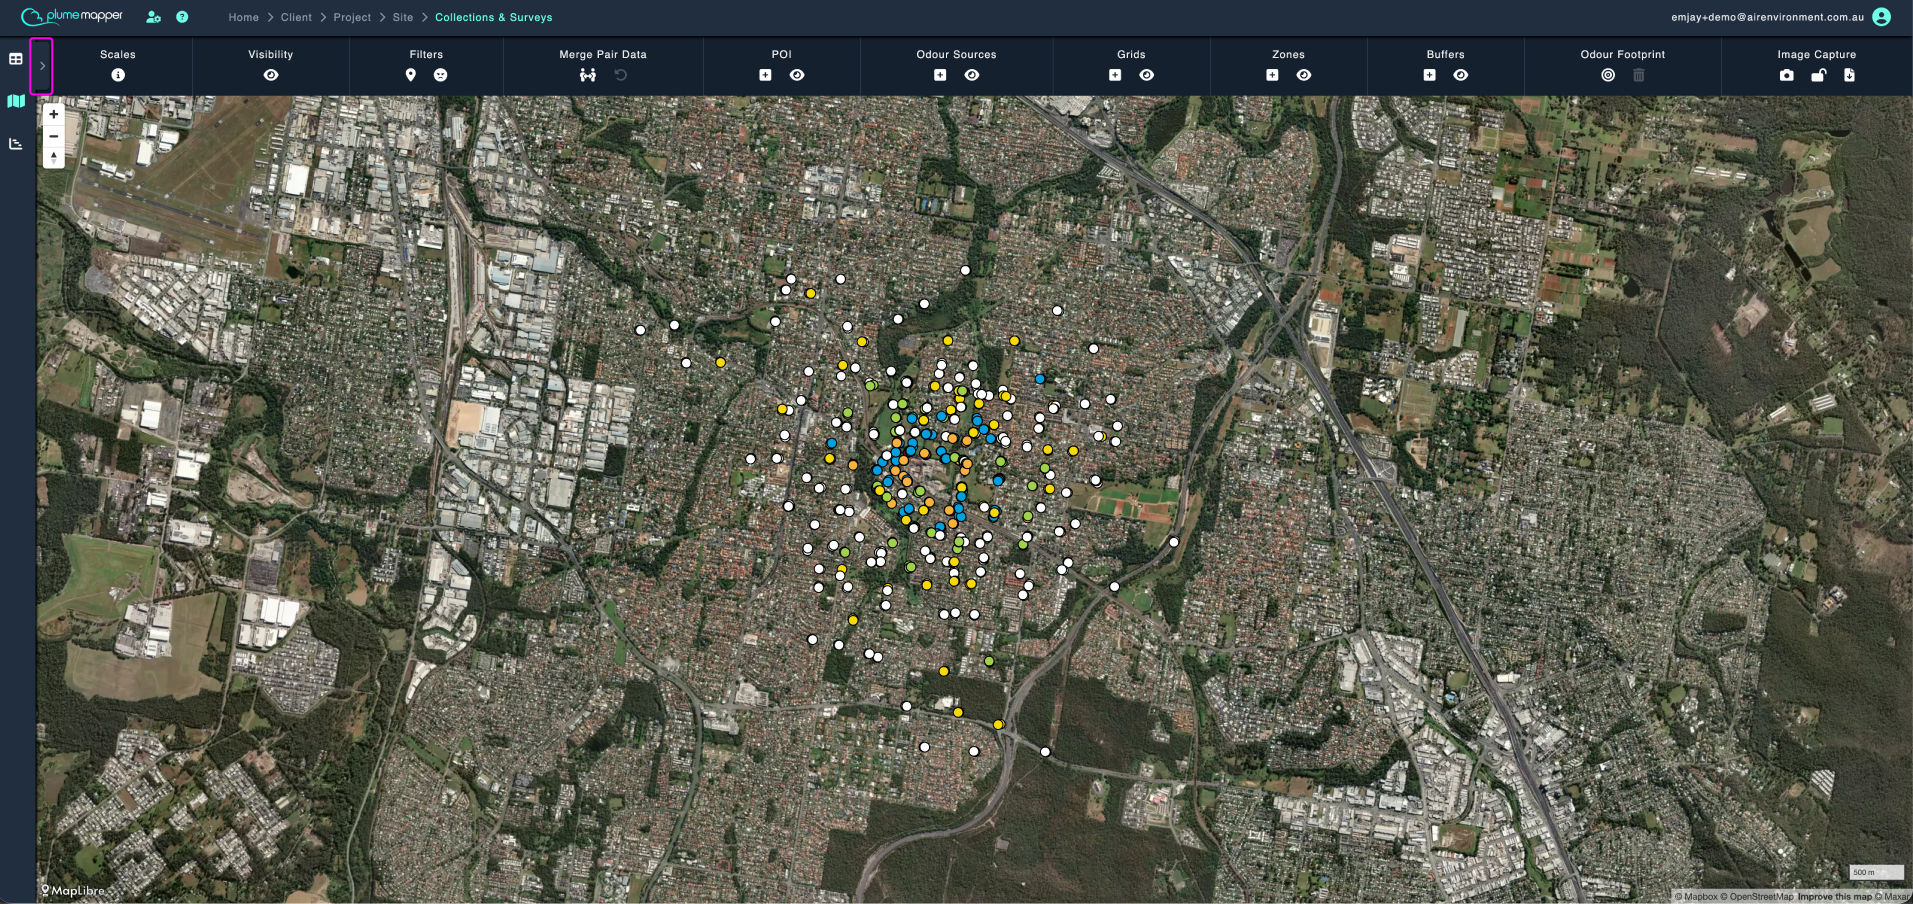Capture image with camera icon
This screenshot has height=904, width=1913.
pos(1787,75)
